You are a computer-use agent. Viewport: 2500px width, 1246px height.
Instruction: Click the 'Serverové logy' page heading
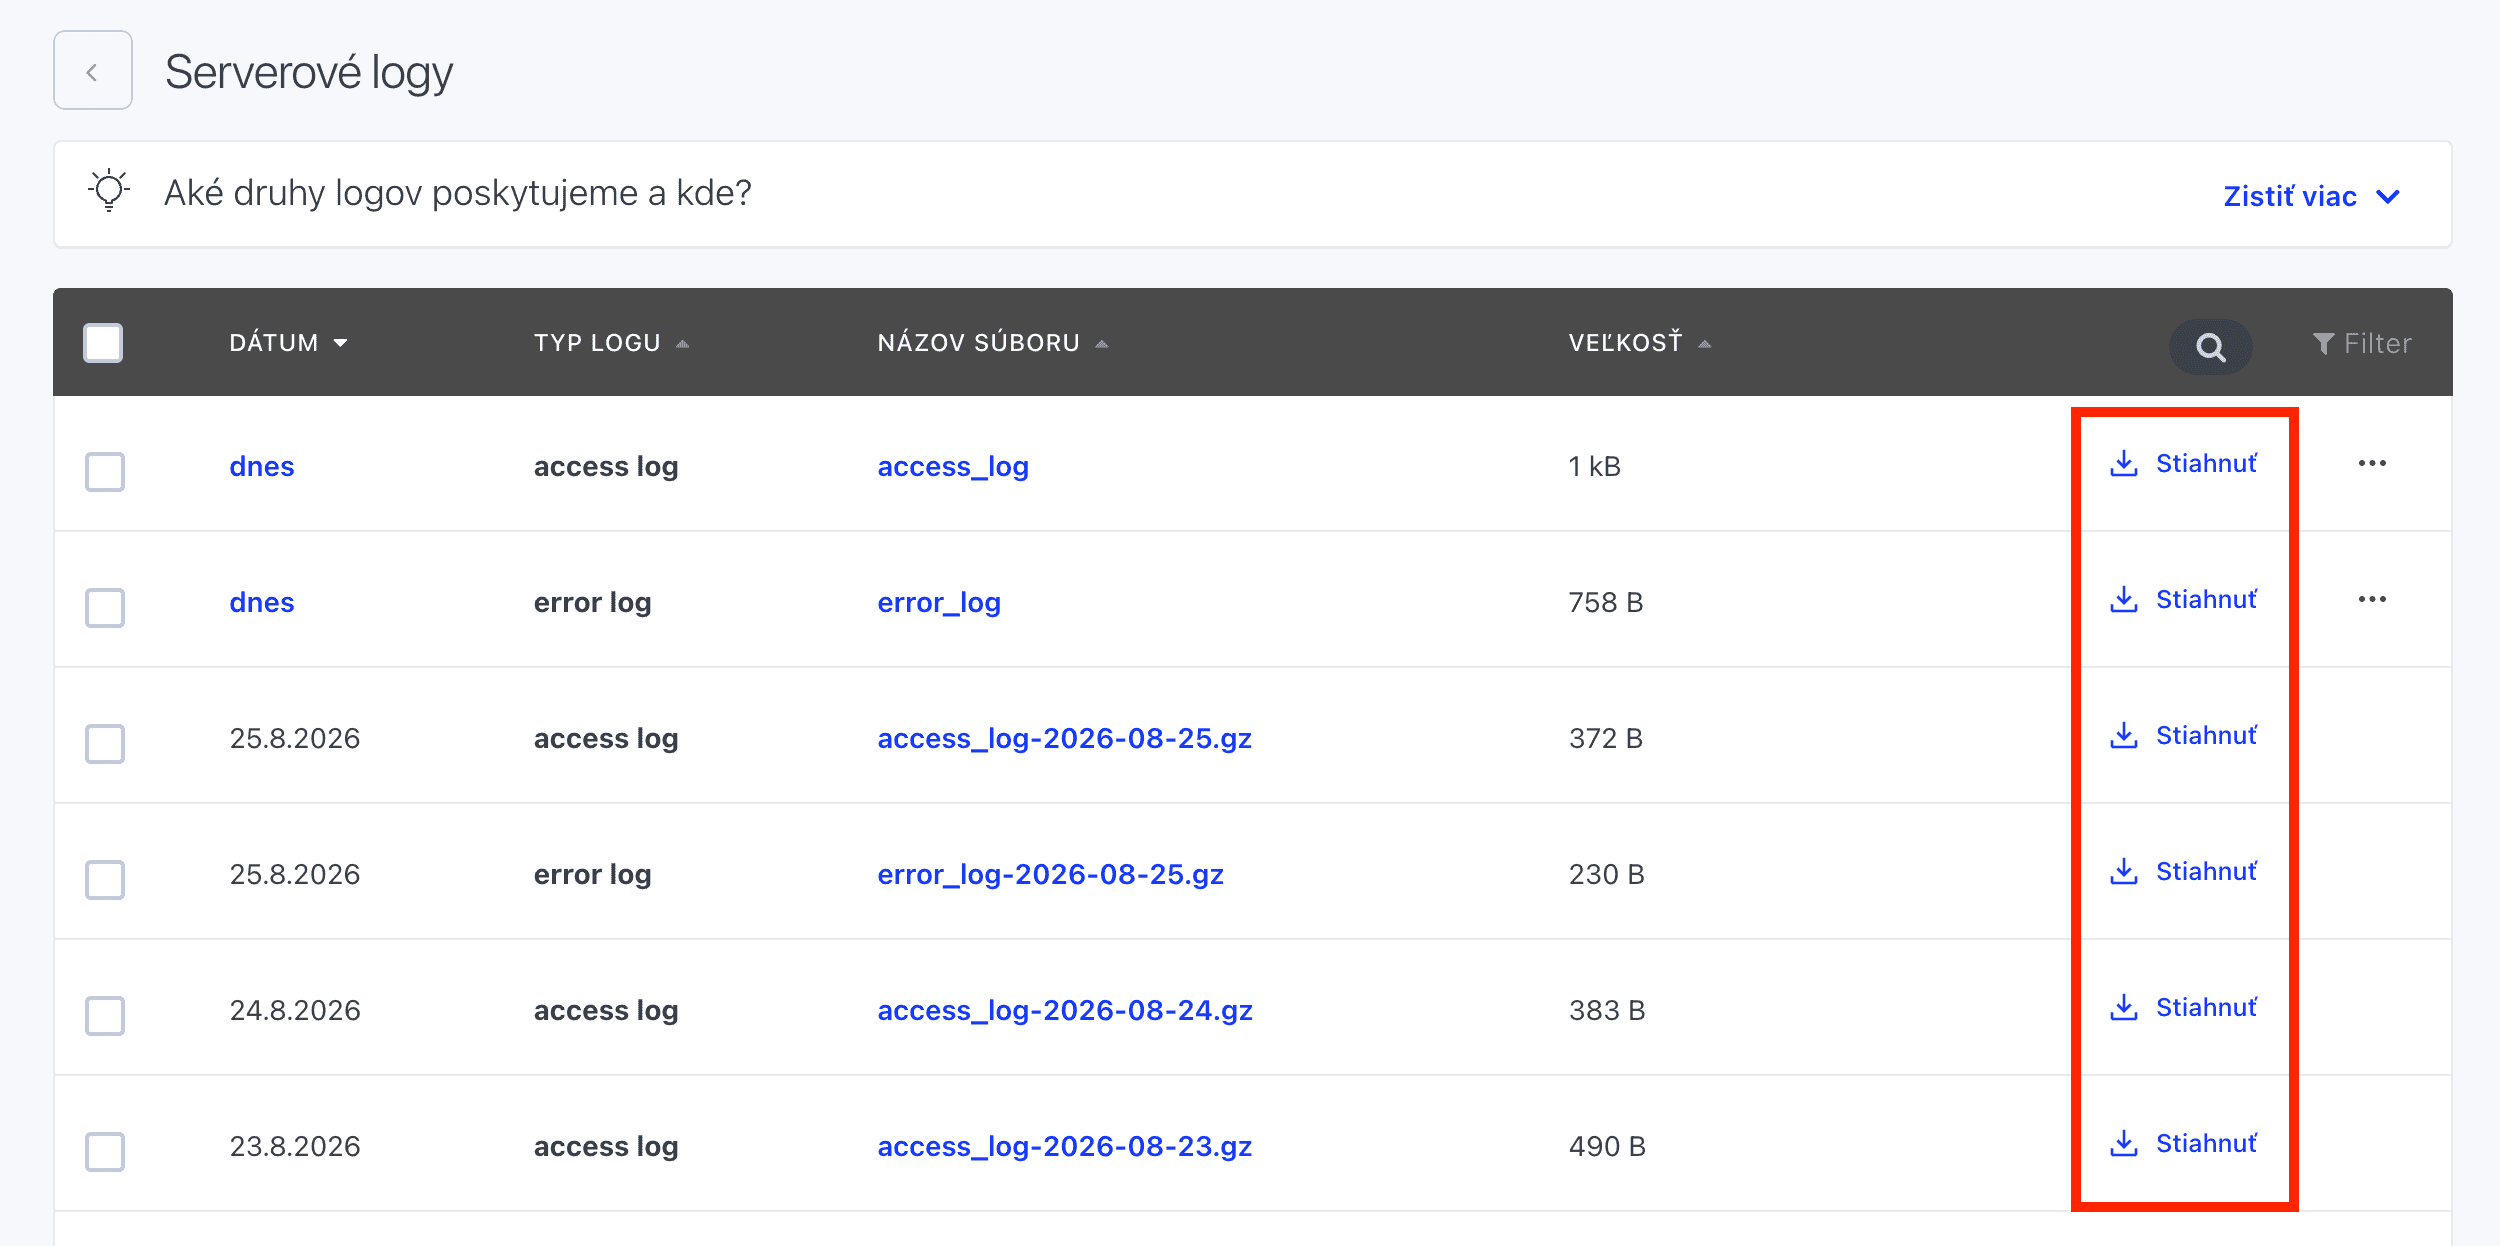[309, 73]
